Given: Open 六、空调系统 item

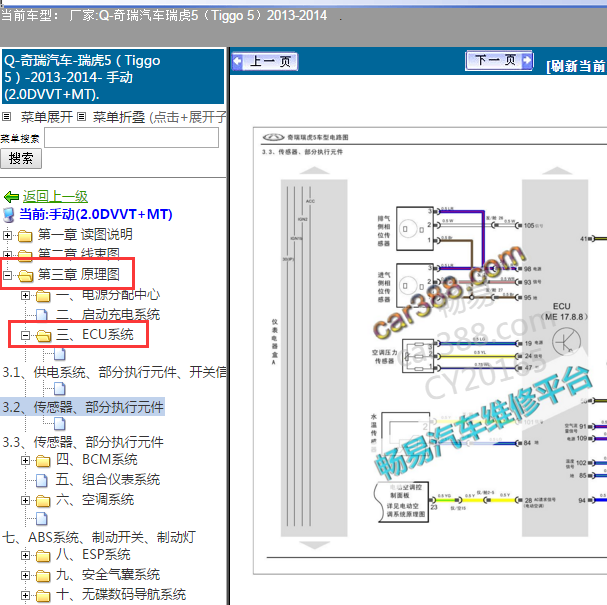Looking at the screenshot, I should coord(95,500).
